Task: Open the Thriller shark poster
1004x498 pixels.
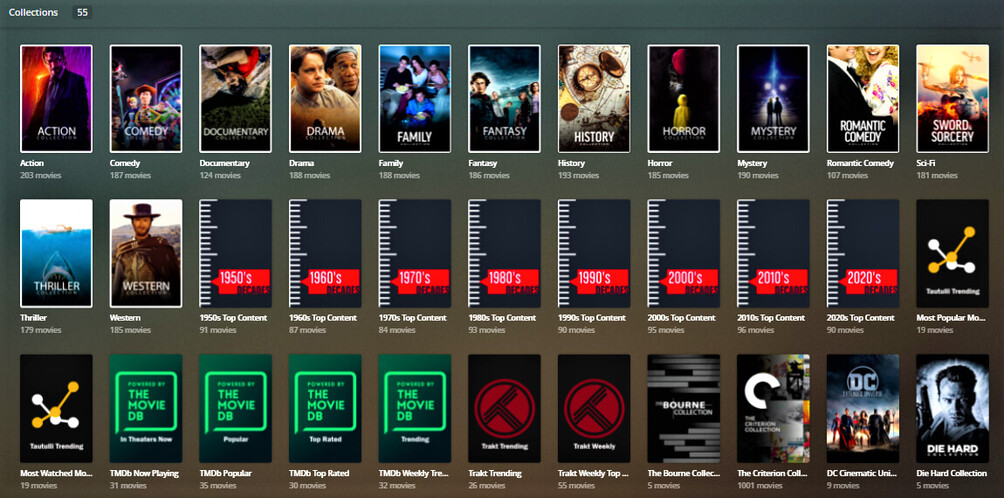Action: [56, 253]
